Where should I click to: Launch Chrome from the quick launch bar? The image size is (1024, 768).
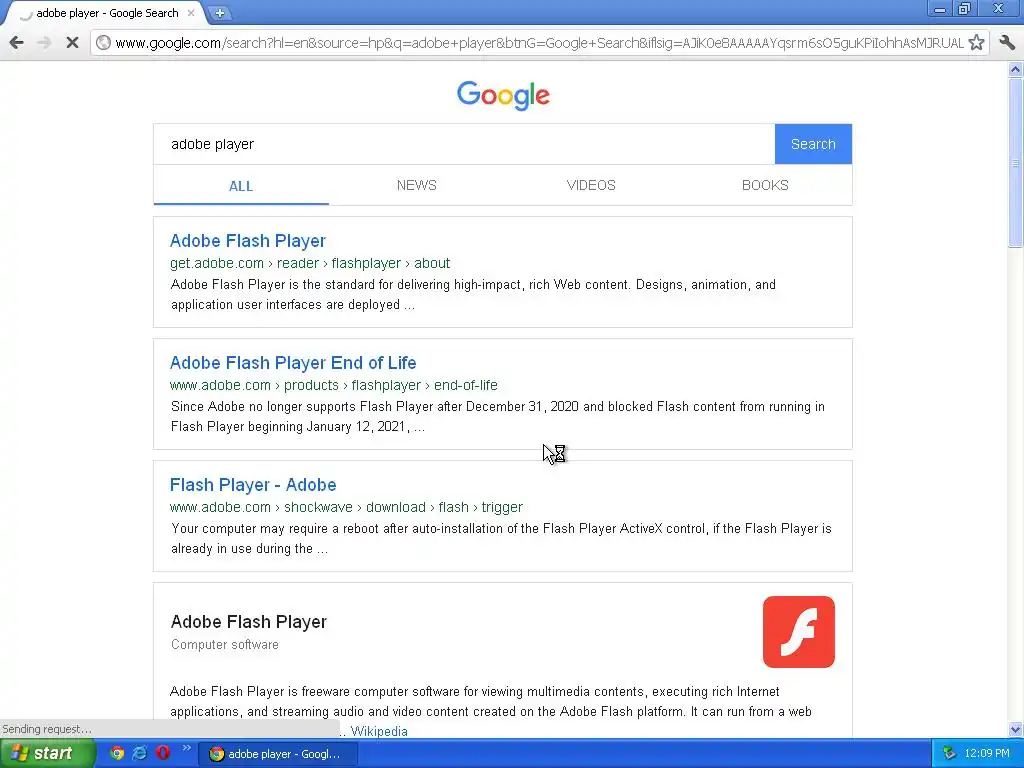117,753
